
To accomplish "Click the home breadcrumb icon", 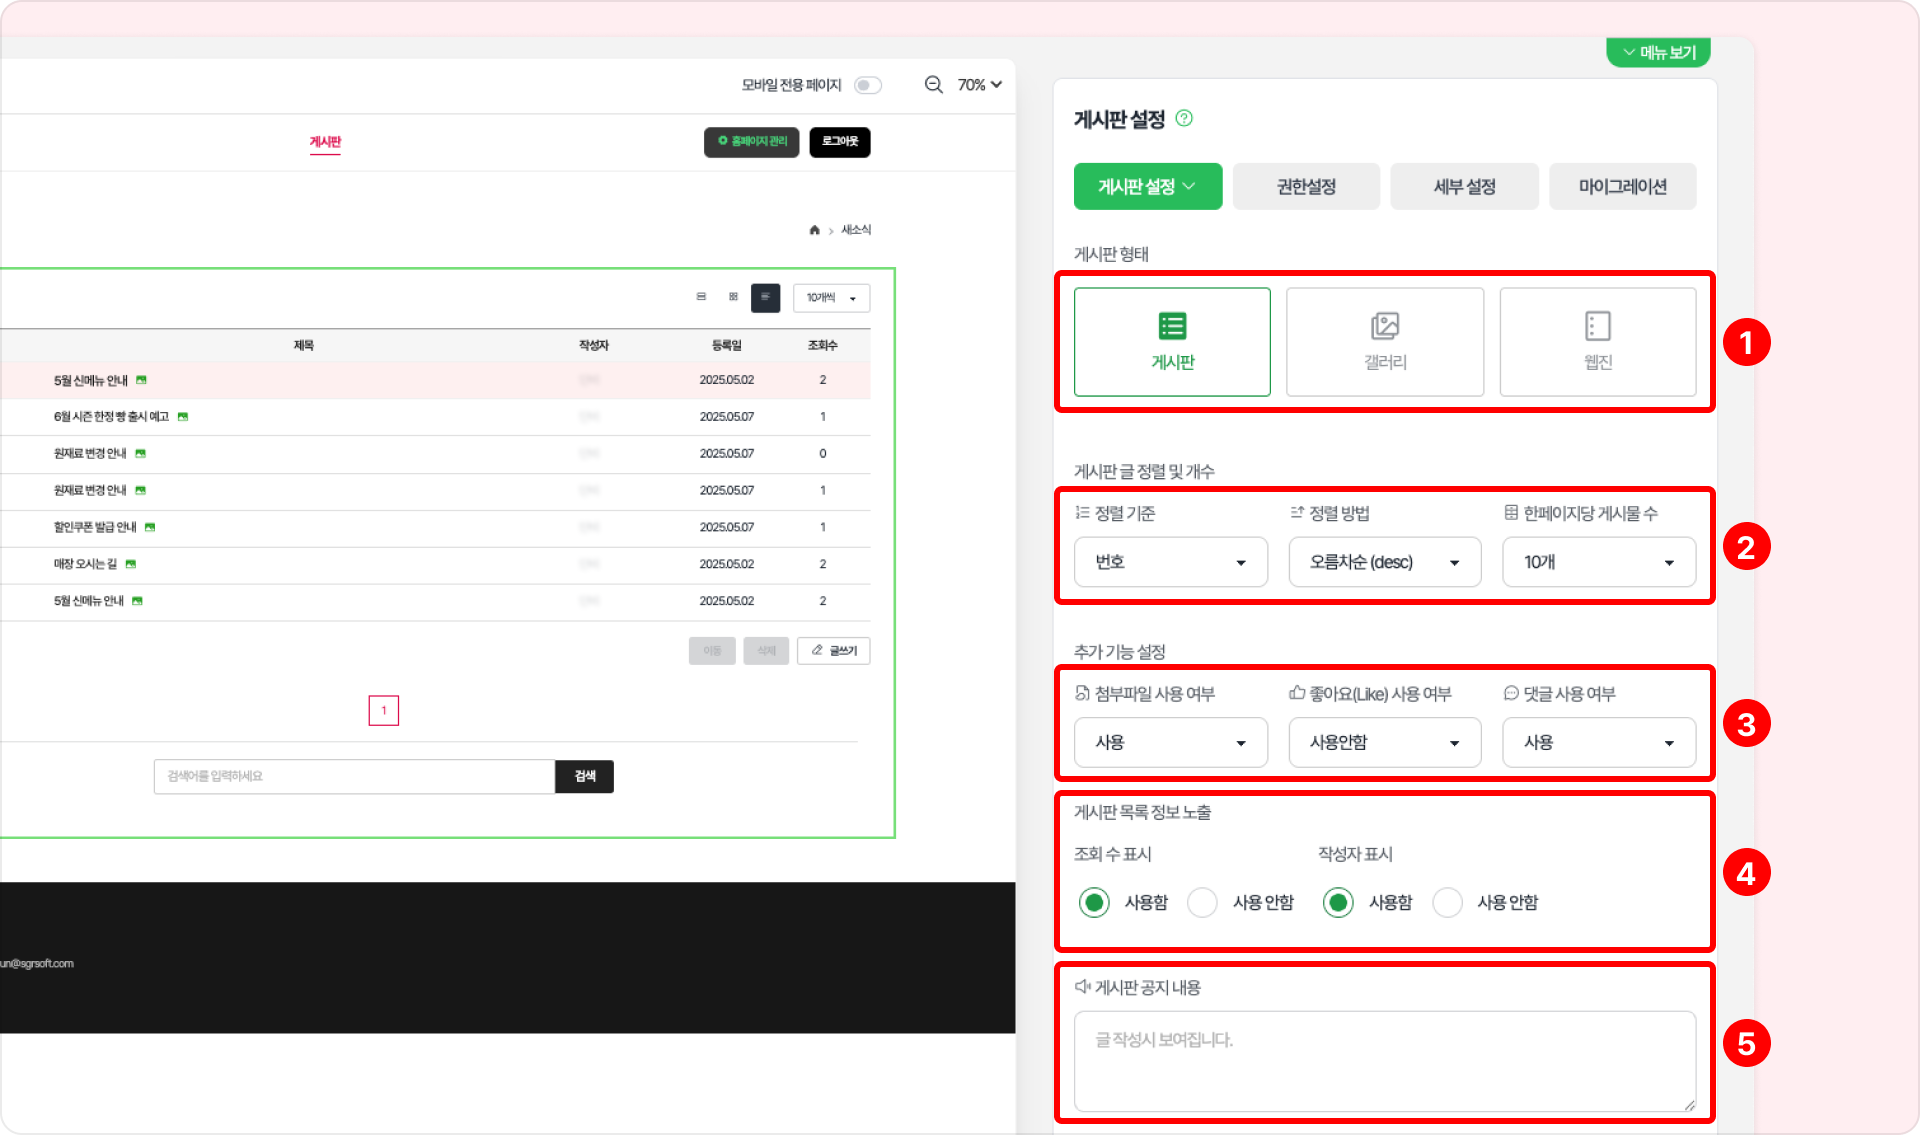I will pyautogui.click(x=814, y=230).
